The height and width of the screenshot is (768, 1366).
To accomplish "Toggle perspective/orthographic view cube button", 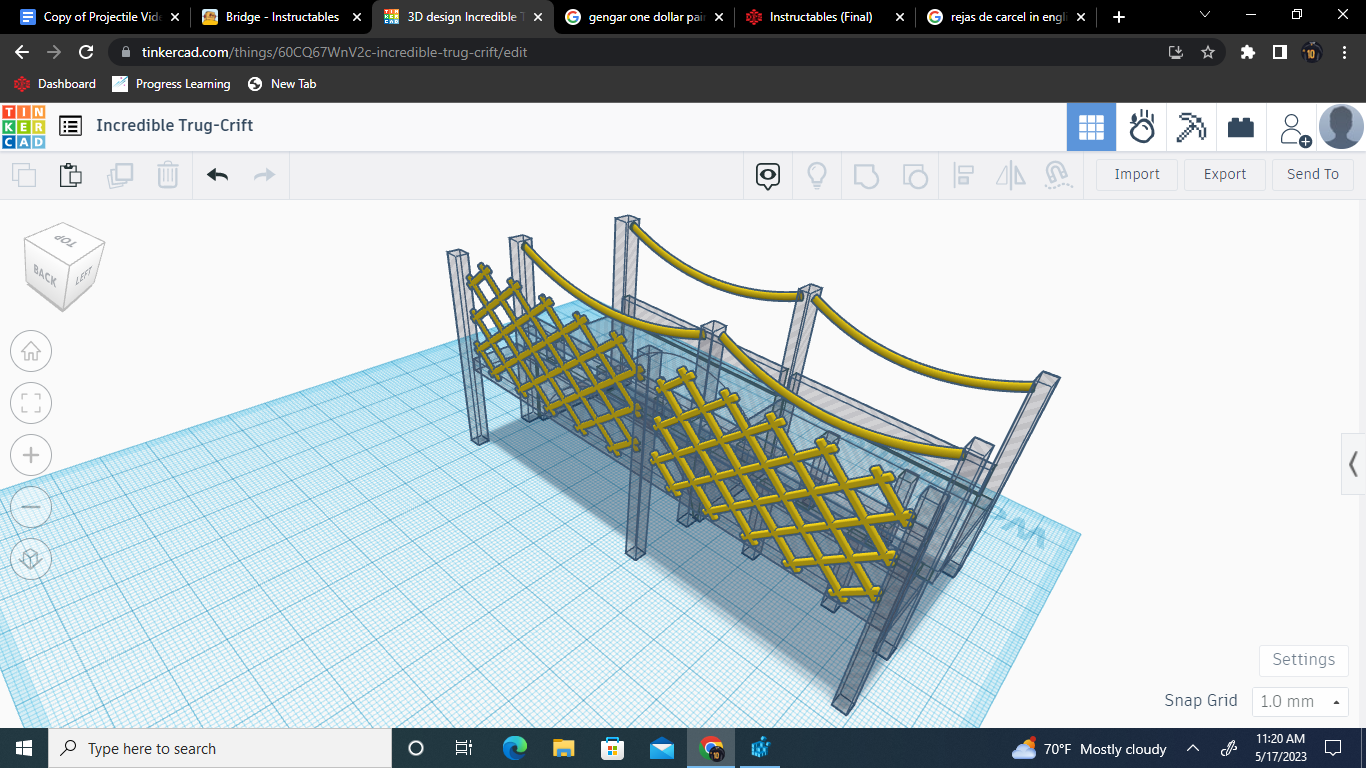I will (x=31, y=559).
